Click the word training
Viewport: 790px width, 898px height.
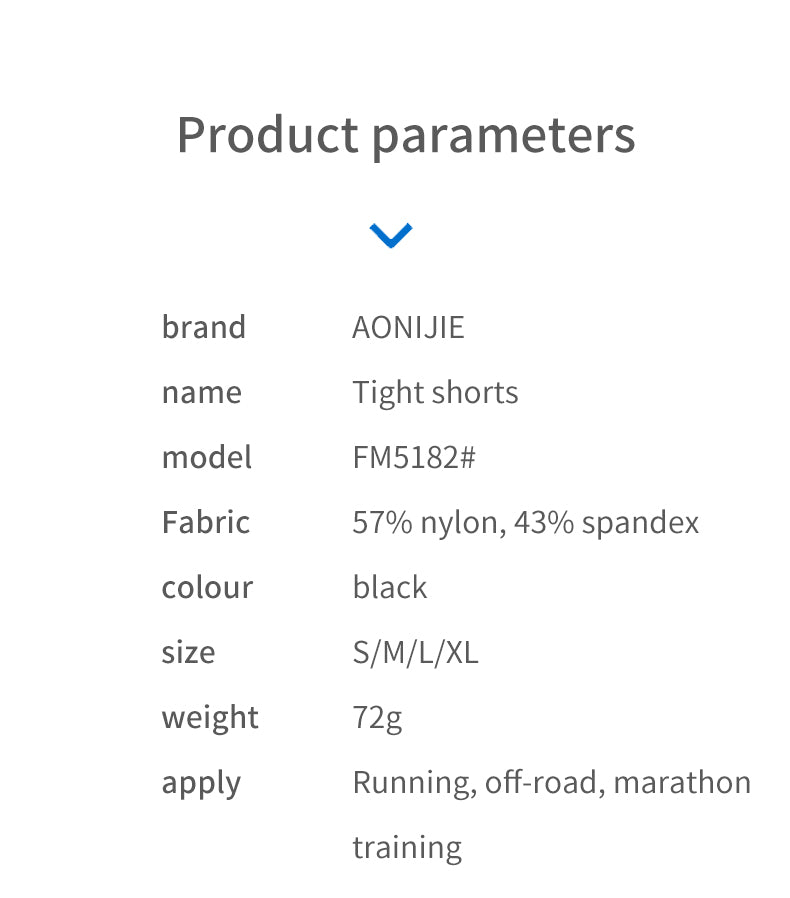coord(407,848)
